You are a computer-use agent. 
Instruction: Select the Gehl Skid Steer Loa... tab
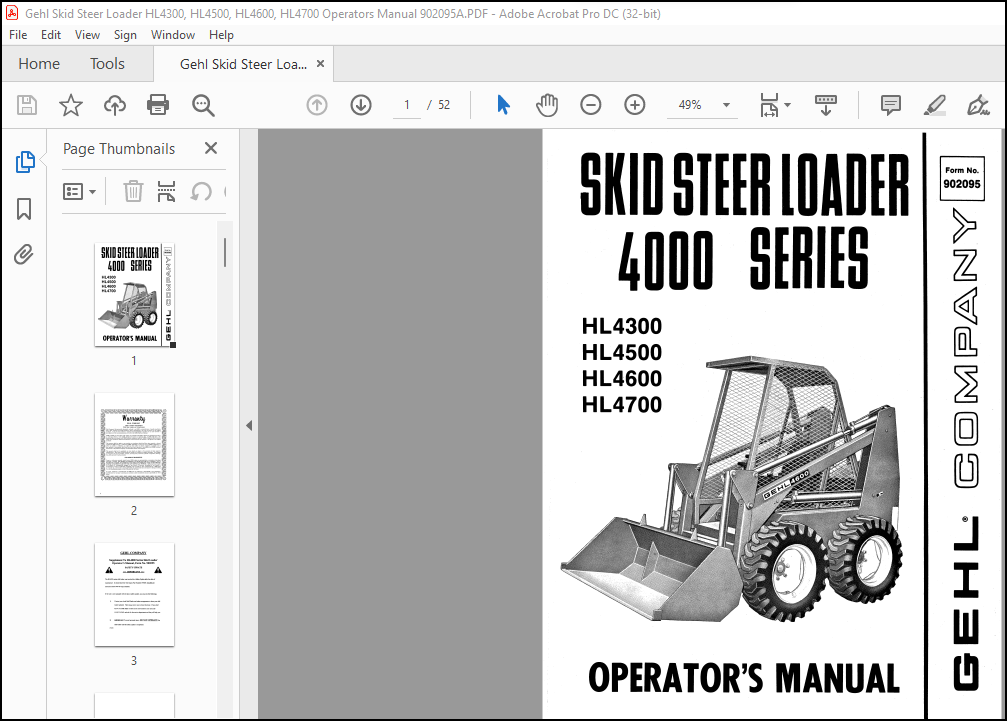pyautogui.click(x=243, y=64)
